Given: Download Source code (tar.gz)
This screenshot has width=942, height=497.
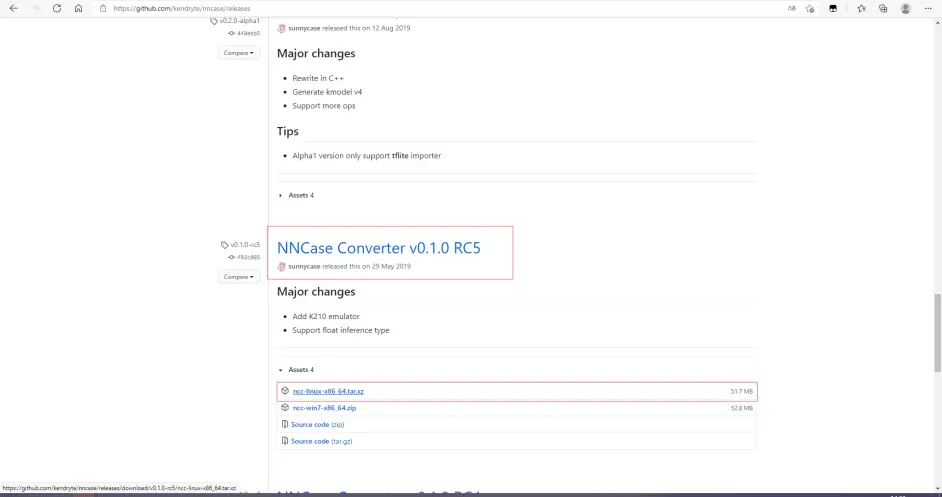Looking at the screenshot, I should point(321,441).
